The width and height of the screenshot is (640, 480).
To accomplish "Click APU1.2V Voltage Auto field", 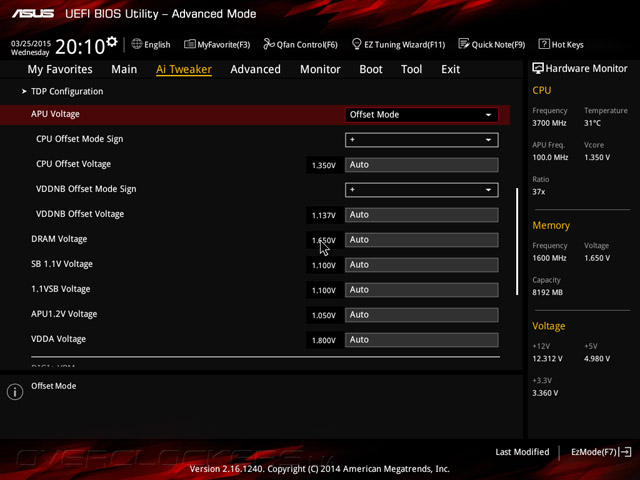I will [422, 315].
